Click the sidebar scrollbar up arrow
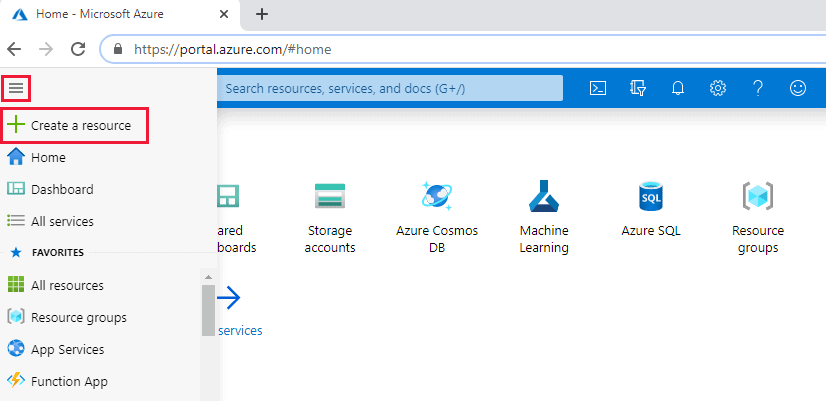The height and width of the screenshot is (401, 826). coord(208,277)
